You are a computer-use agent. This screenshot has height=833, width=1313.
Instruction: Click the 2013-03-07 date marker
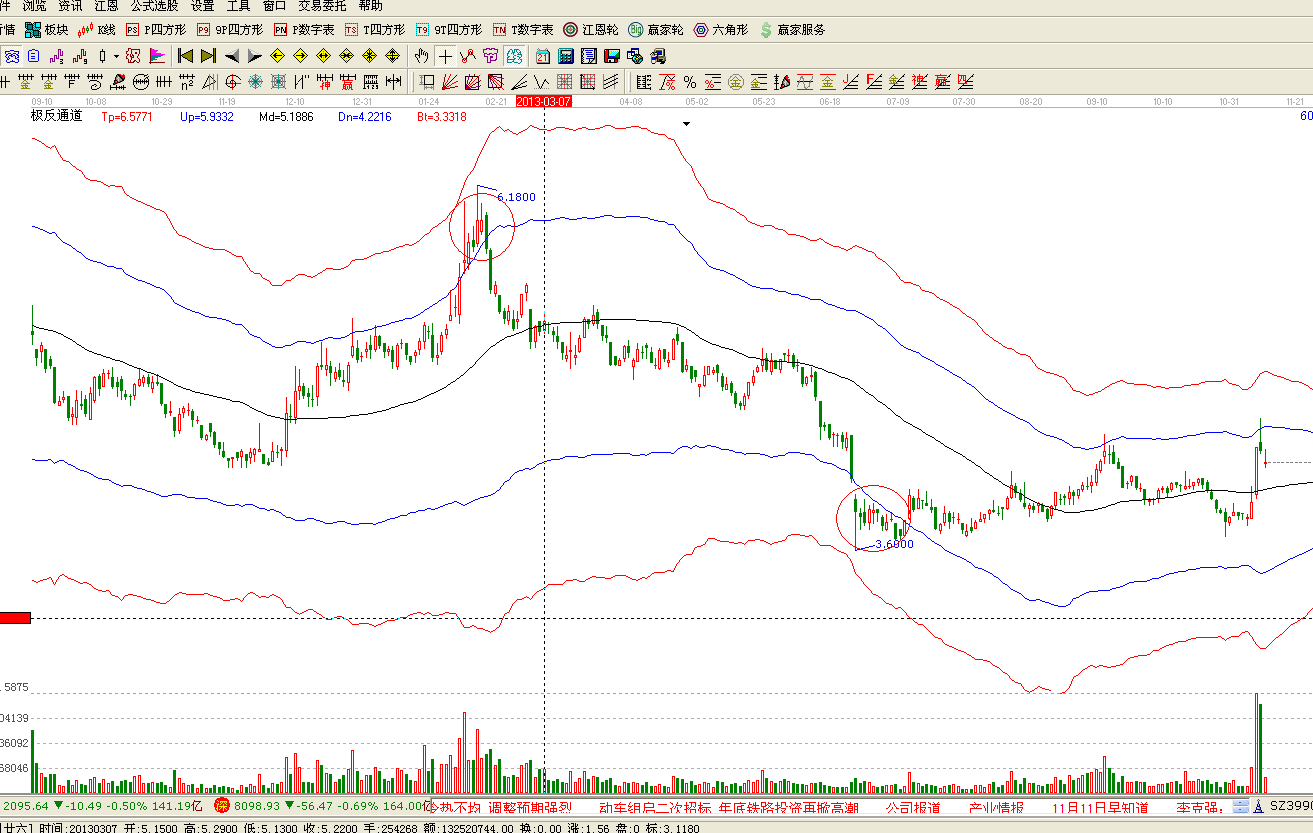pos(543,102)
